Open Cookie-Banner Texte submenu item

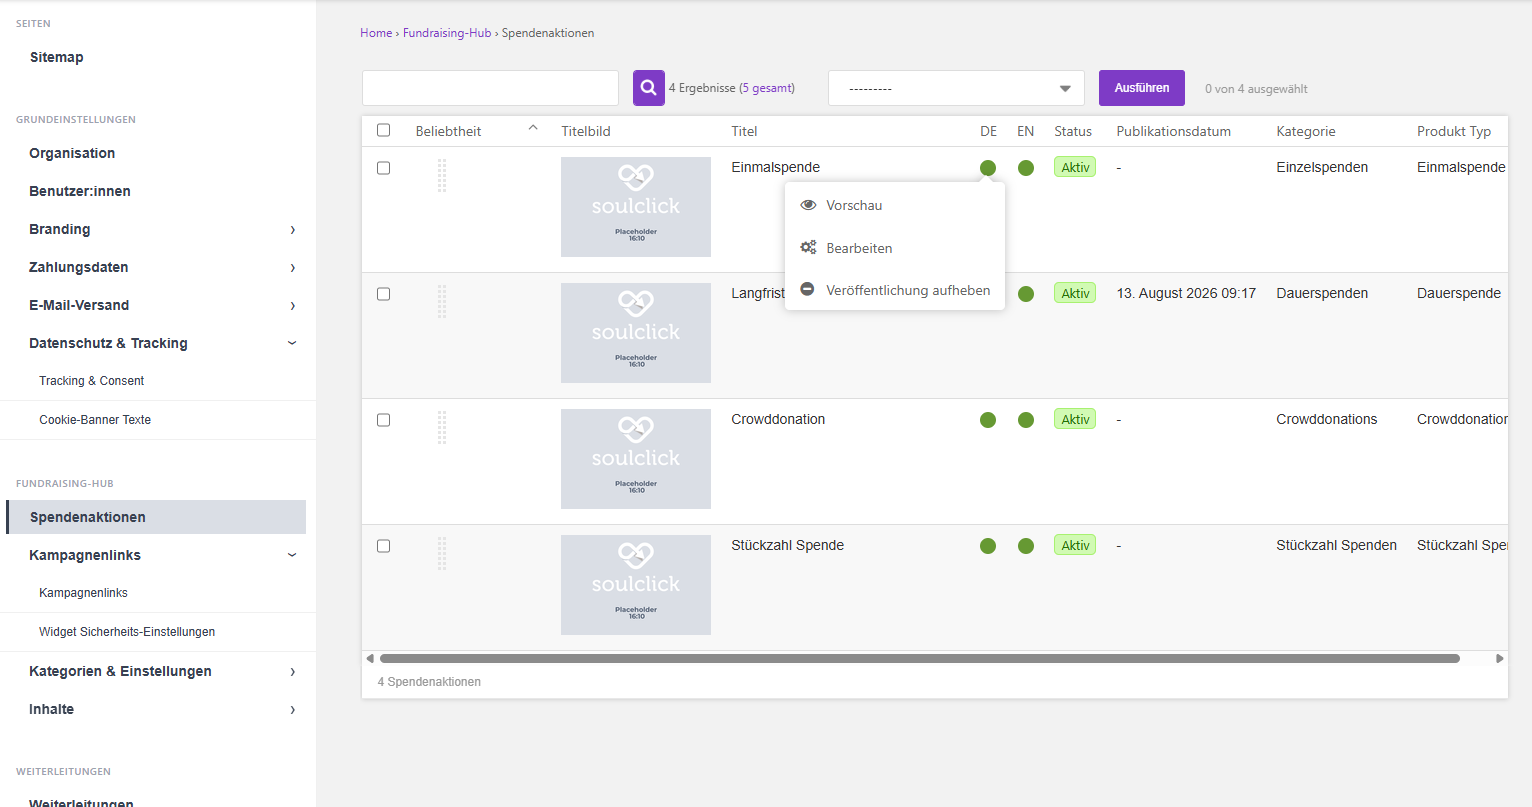point(95,420)
